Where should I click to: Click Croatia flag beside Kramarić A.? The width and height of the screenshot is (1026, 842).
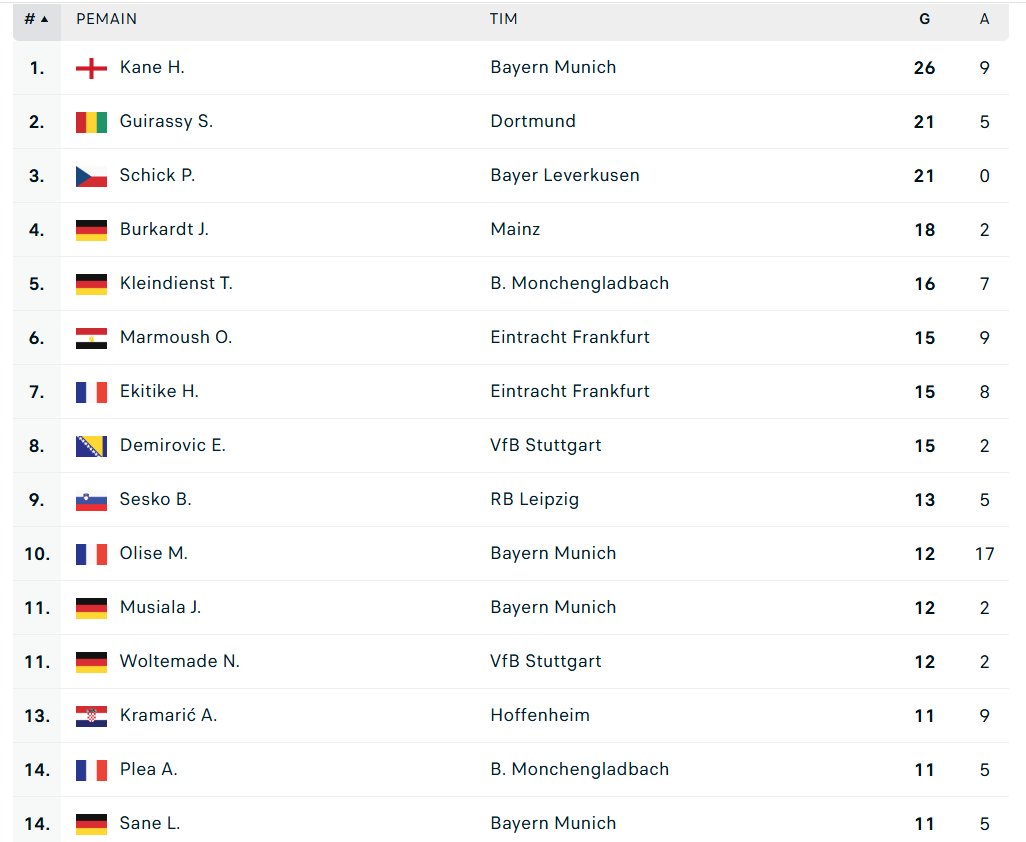[x=91, y=716]
